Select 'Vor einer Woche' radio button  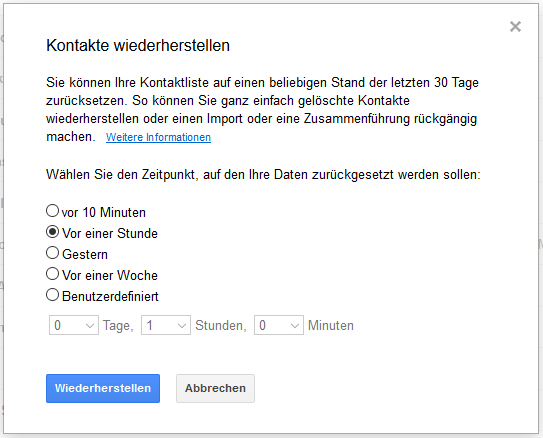[x=52, y=274]
